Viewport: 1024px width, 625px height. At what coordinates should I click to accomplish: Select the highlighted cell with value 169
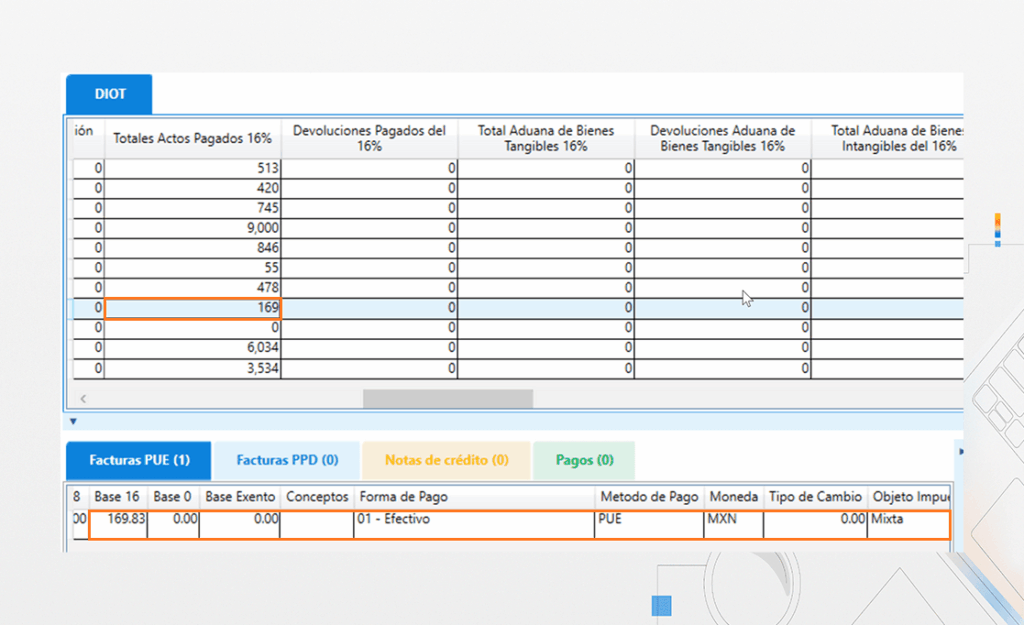point(193,308)
